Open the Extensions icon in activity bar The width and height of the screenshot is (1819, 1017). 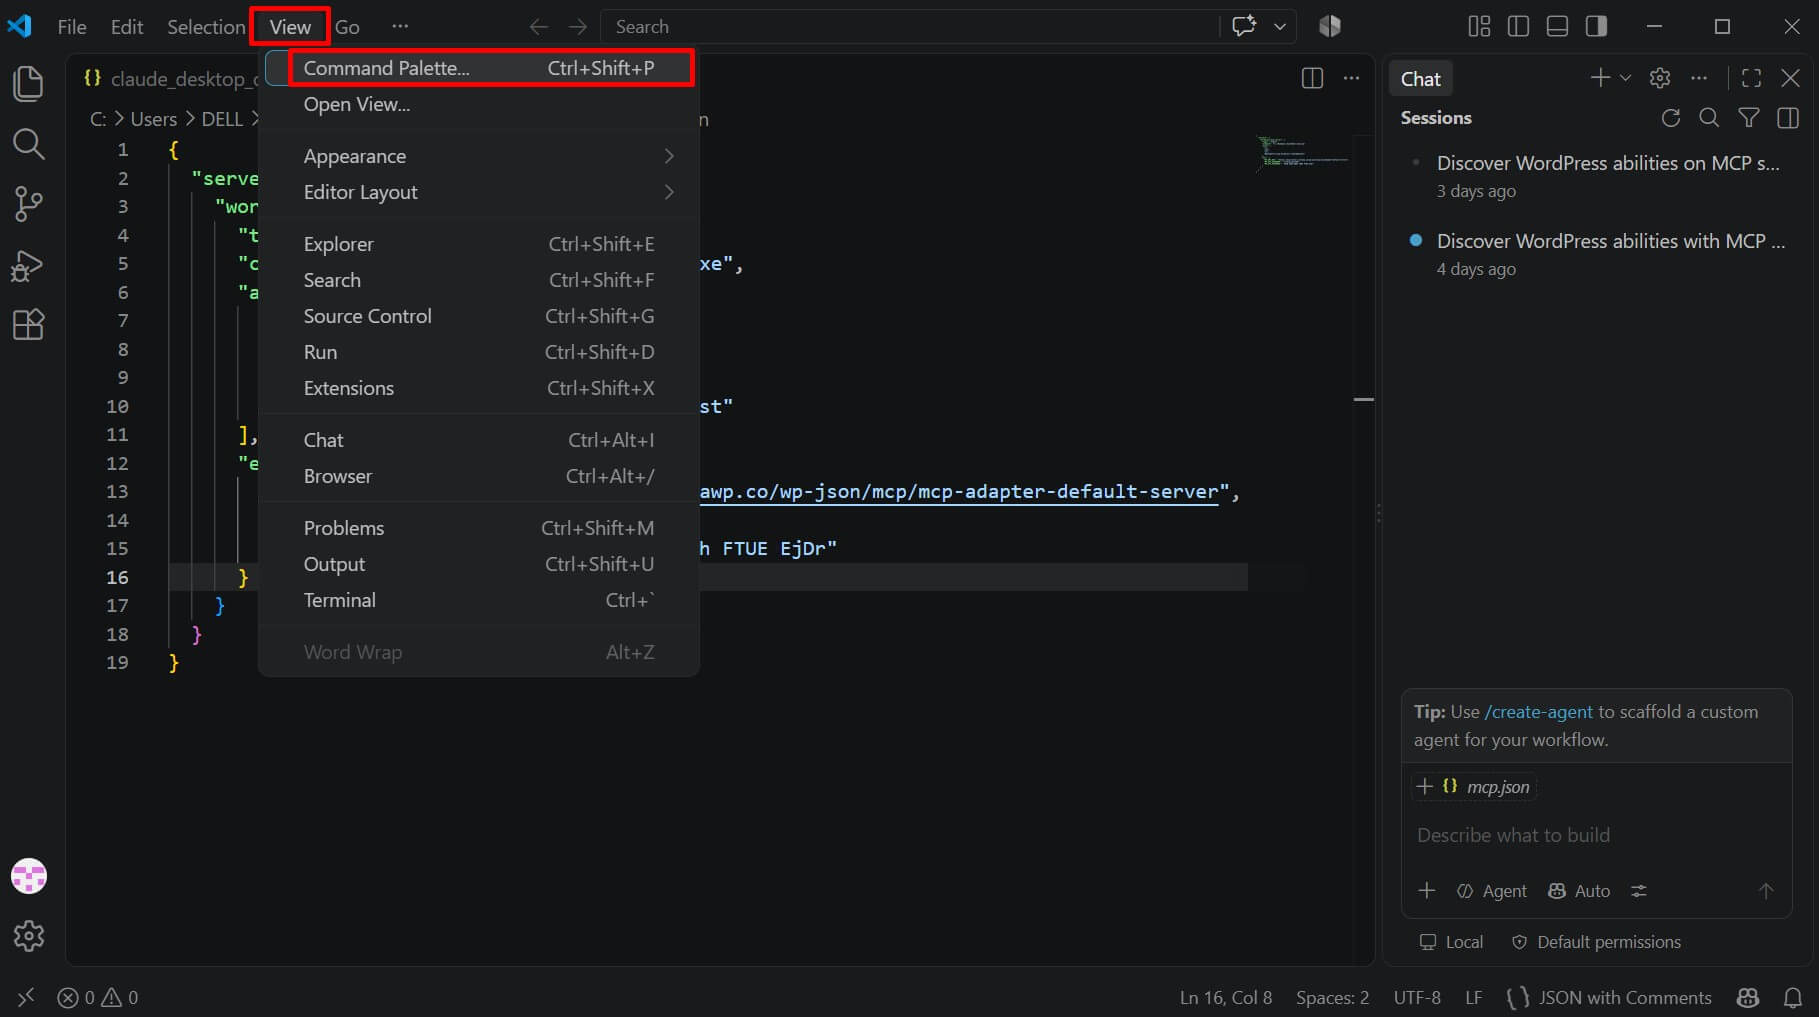28,325
